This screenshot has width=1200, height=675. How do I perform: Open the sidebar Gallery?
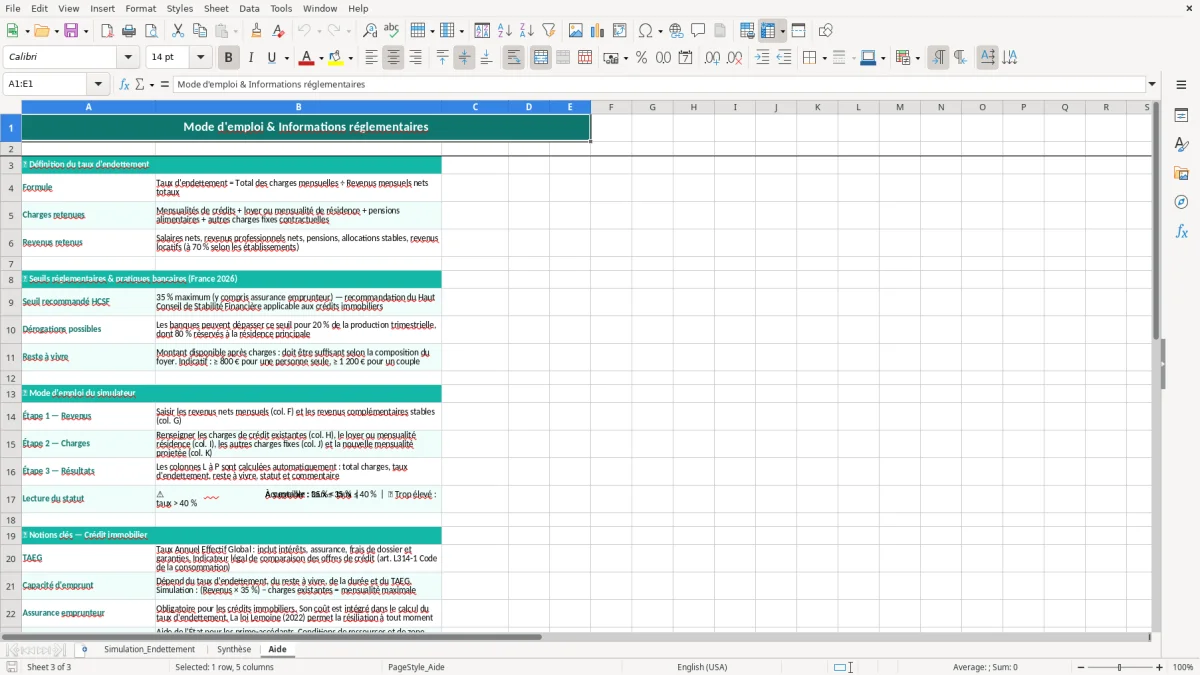click(x=1181, y=173)
